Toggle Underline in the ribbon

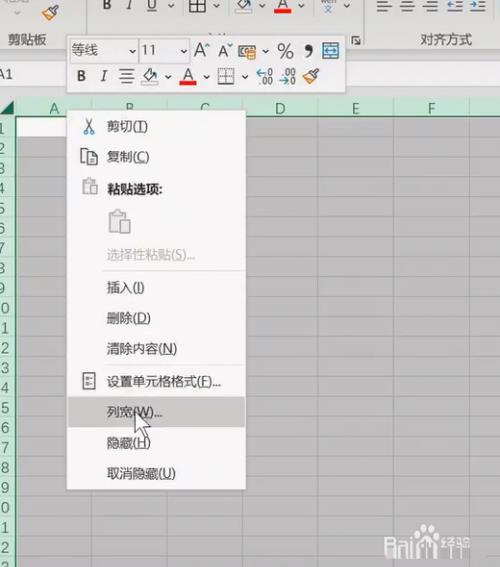point(152,5)
